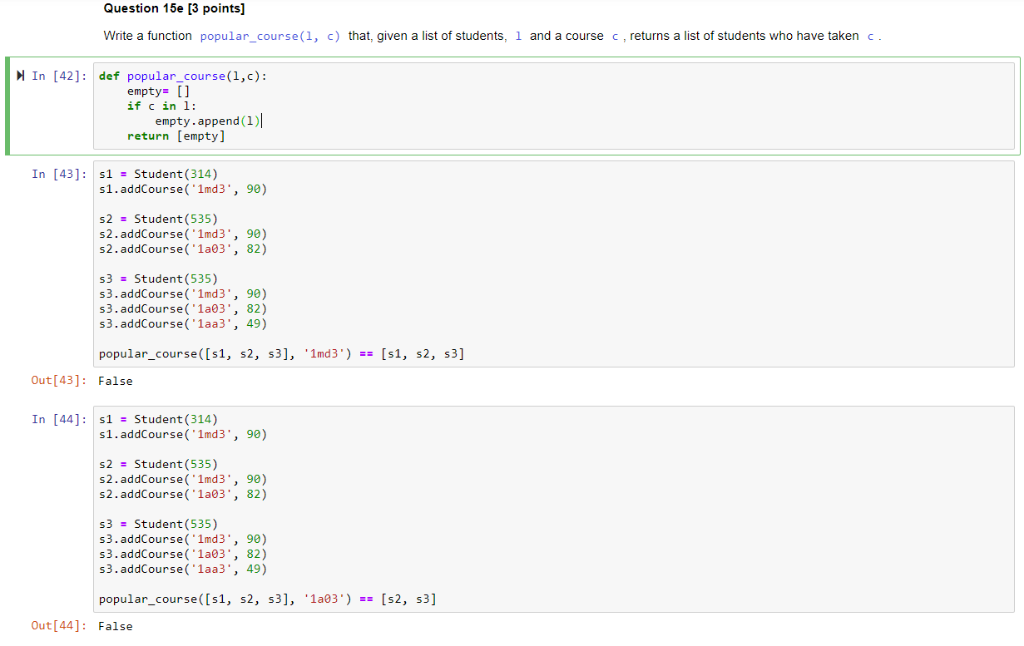Click 'popular_course(l, c)' in the question text
Screen dimensions: 1024x646
pos(270,36)
